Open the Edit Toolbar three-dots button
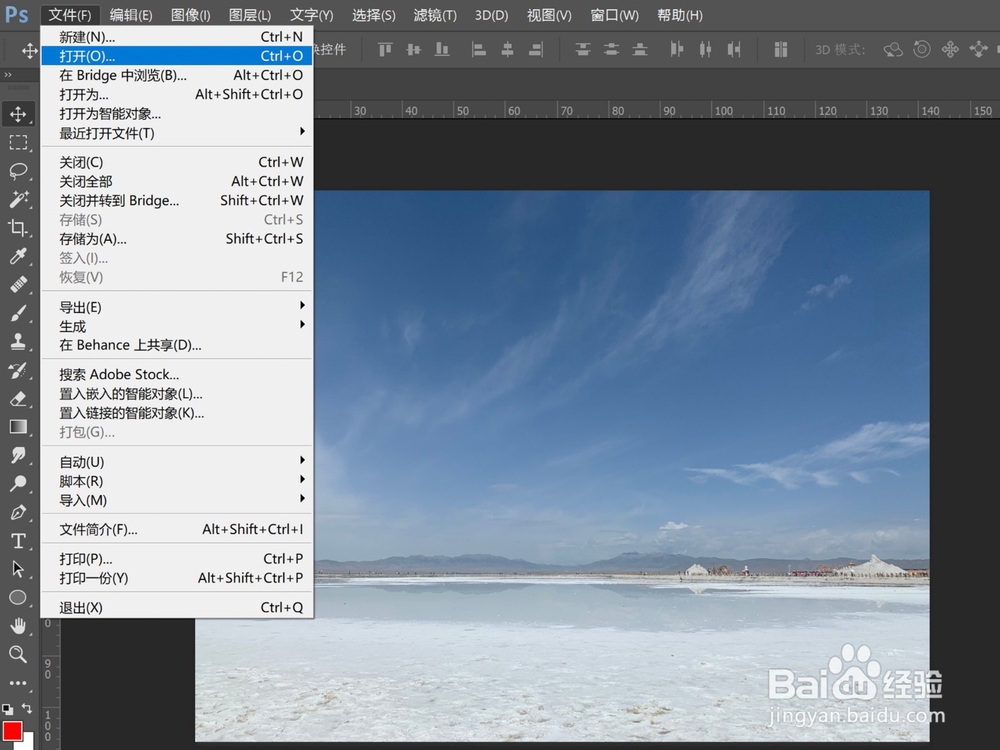 (18, 683)
